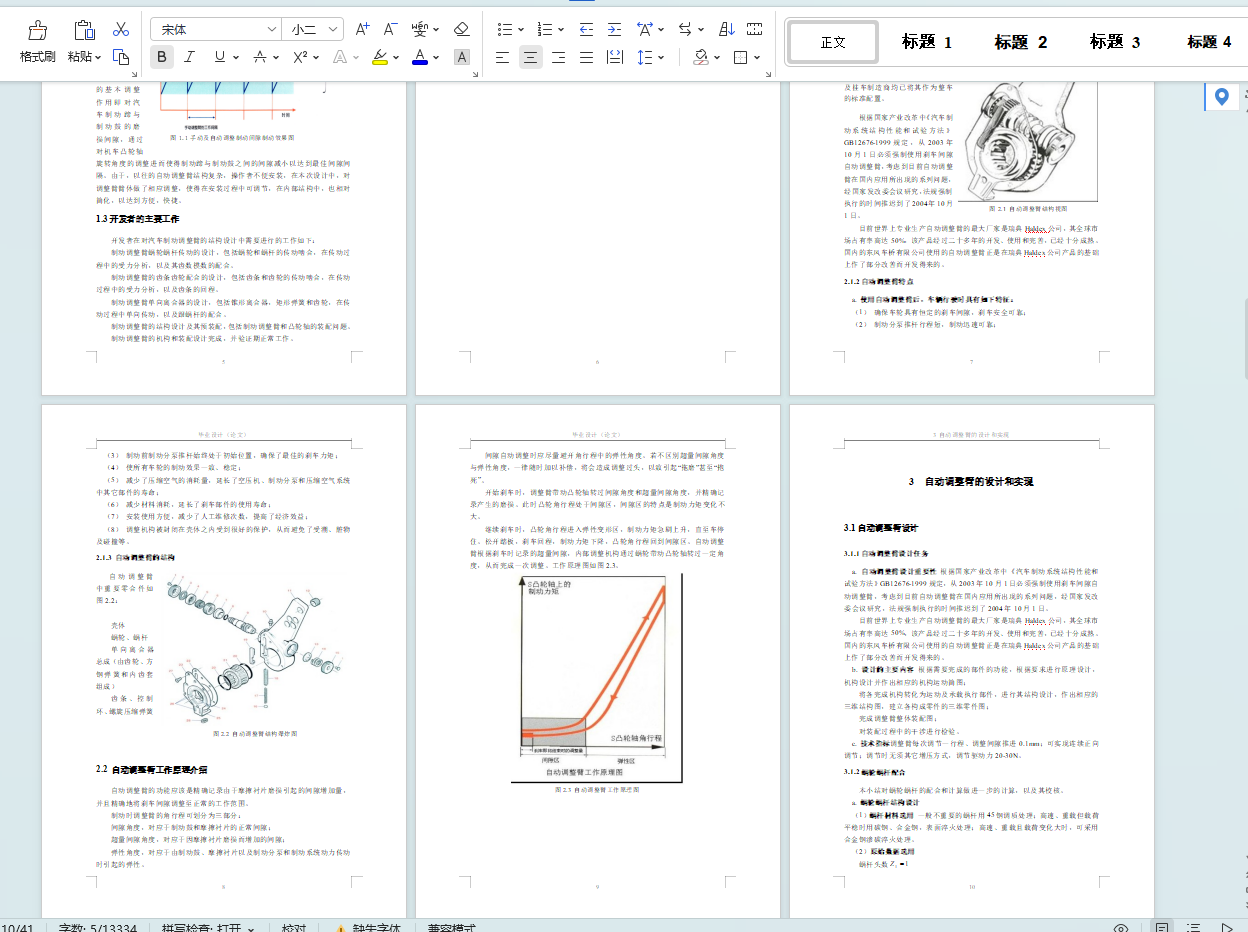
Task: Toggle Italic formatting
Action: coord(189,57)
